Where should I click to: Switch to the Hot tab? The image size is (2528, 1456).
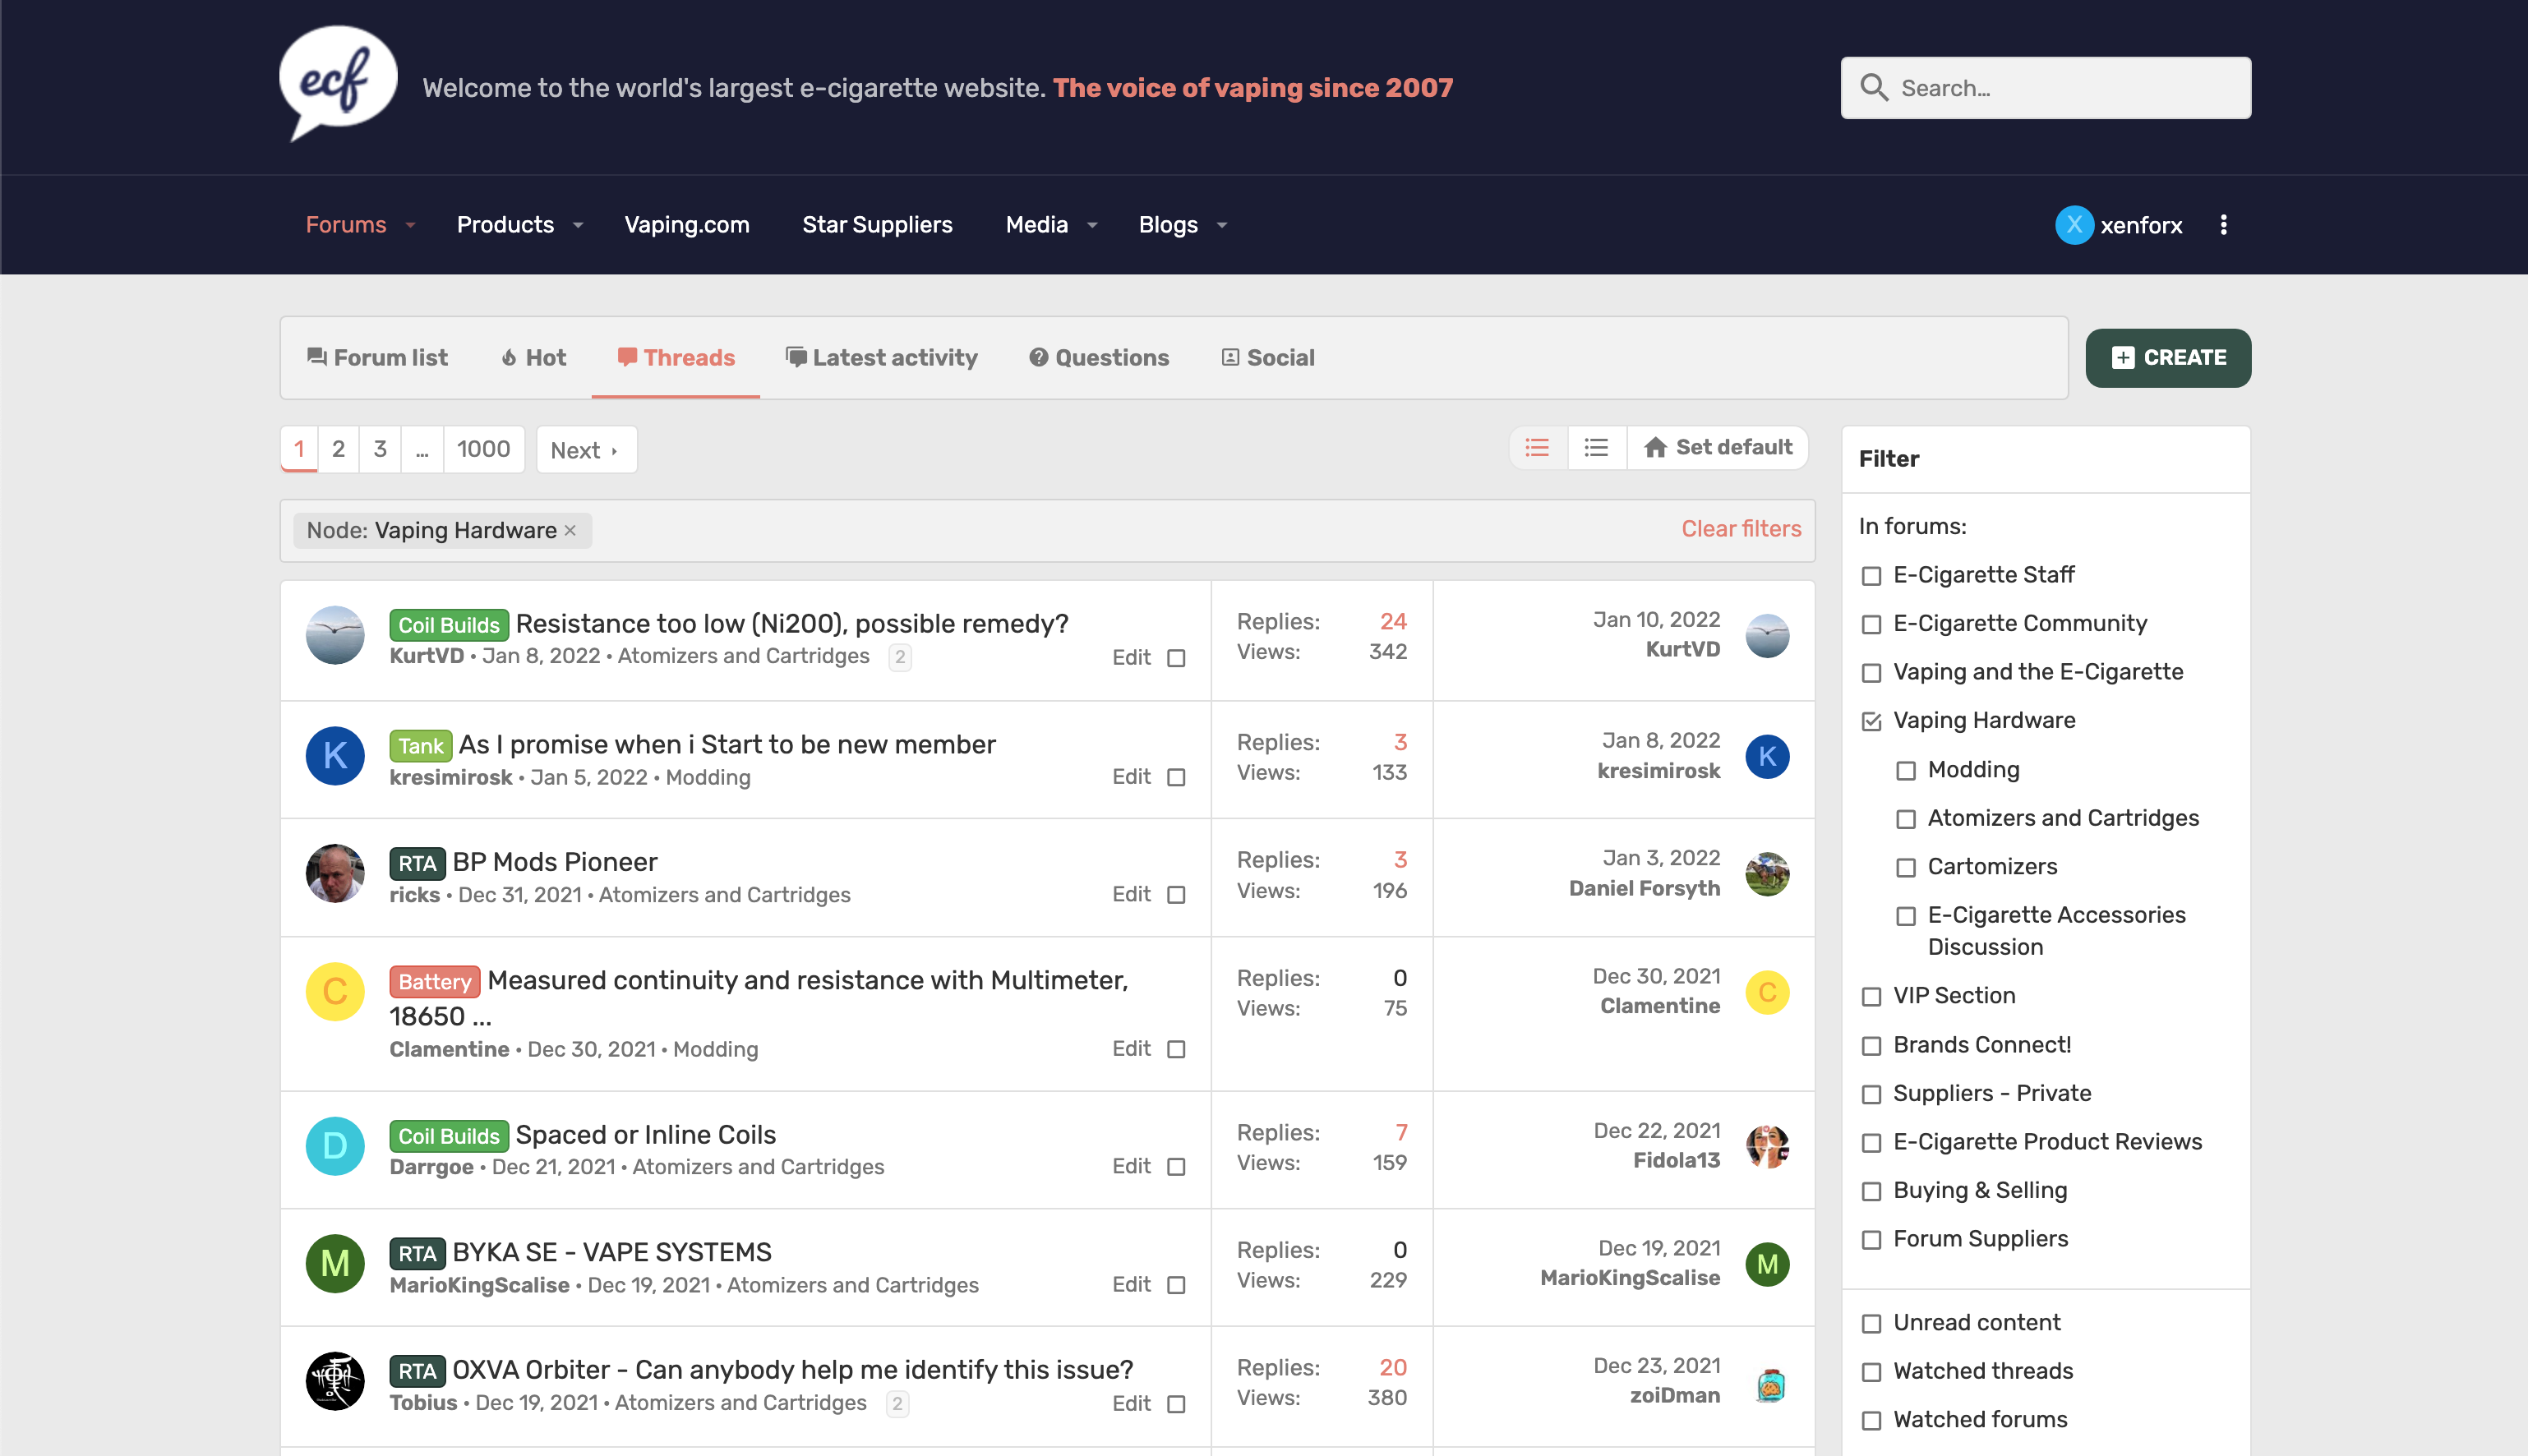pyautogui.click(x=534, y=358)
